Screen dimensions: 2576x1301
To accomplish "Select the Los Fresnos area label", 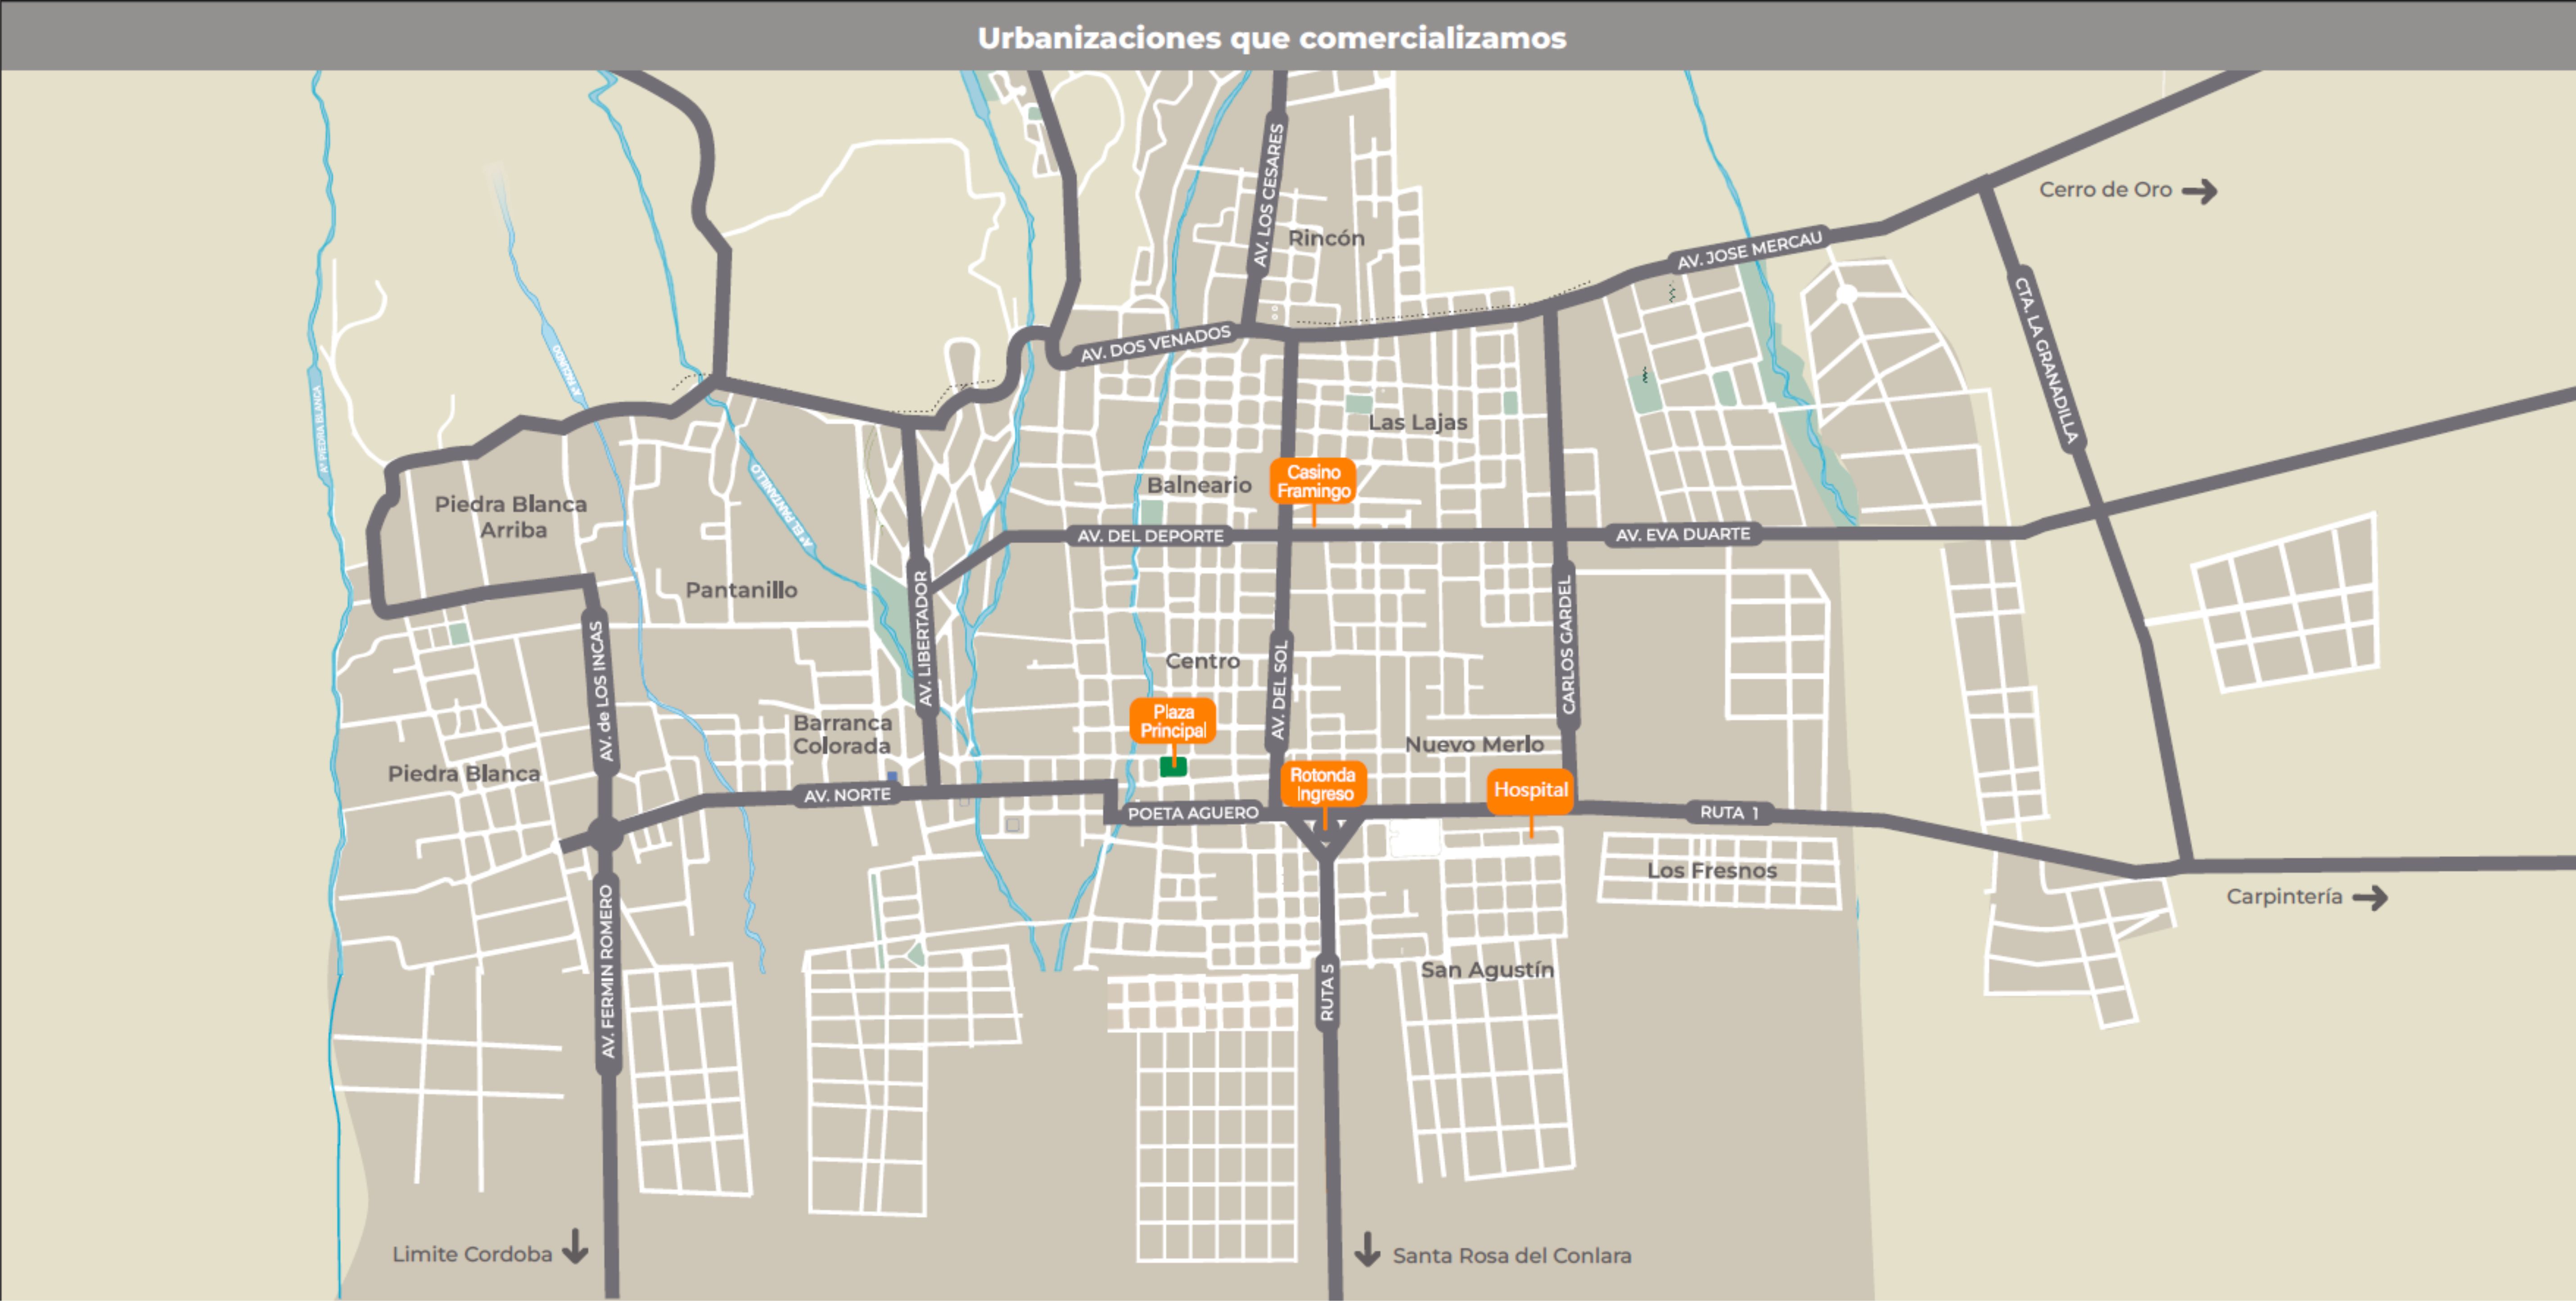I will click(x=1714, y=870).
